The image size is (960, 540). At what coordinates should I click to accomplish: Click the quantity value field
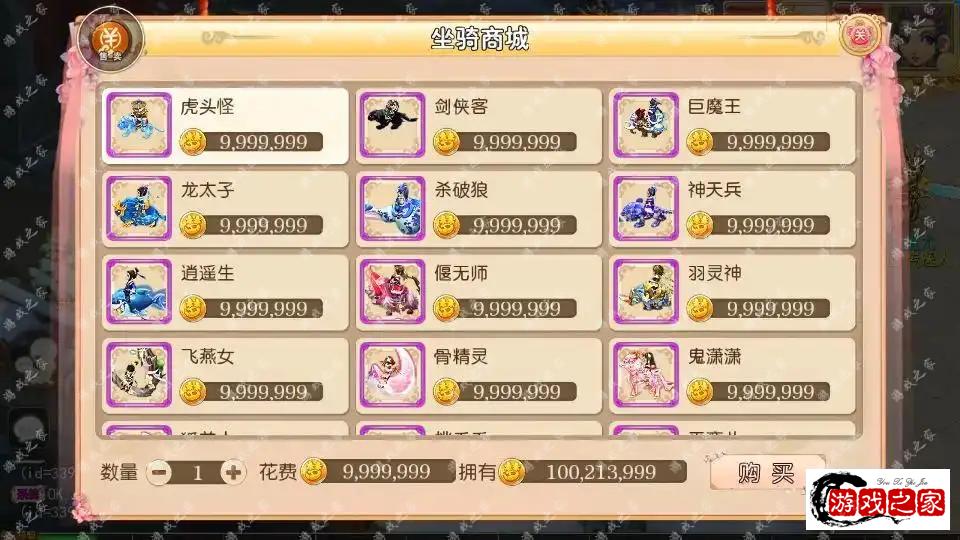[197, 472]
